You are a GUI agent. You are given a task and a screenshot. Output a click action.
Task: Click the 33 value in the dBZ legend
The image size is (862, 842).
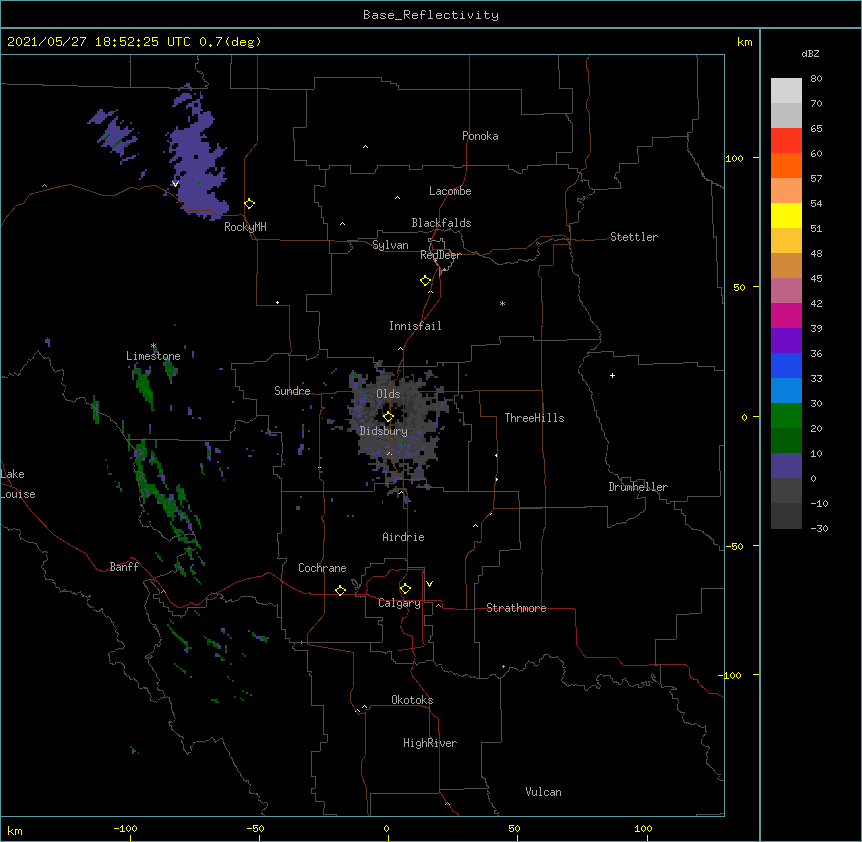[x=816, y=378]
